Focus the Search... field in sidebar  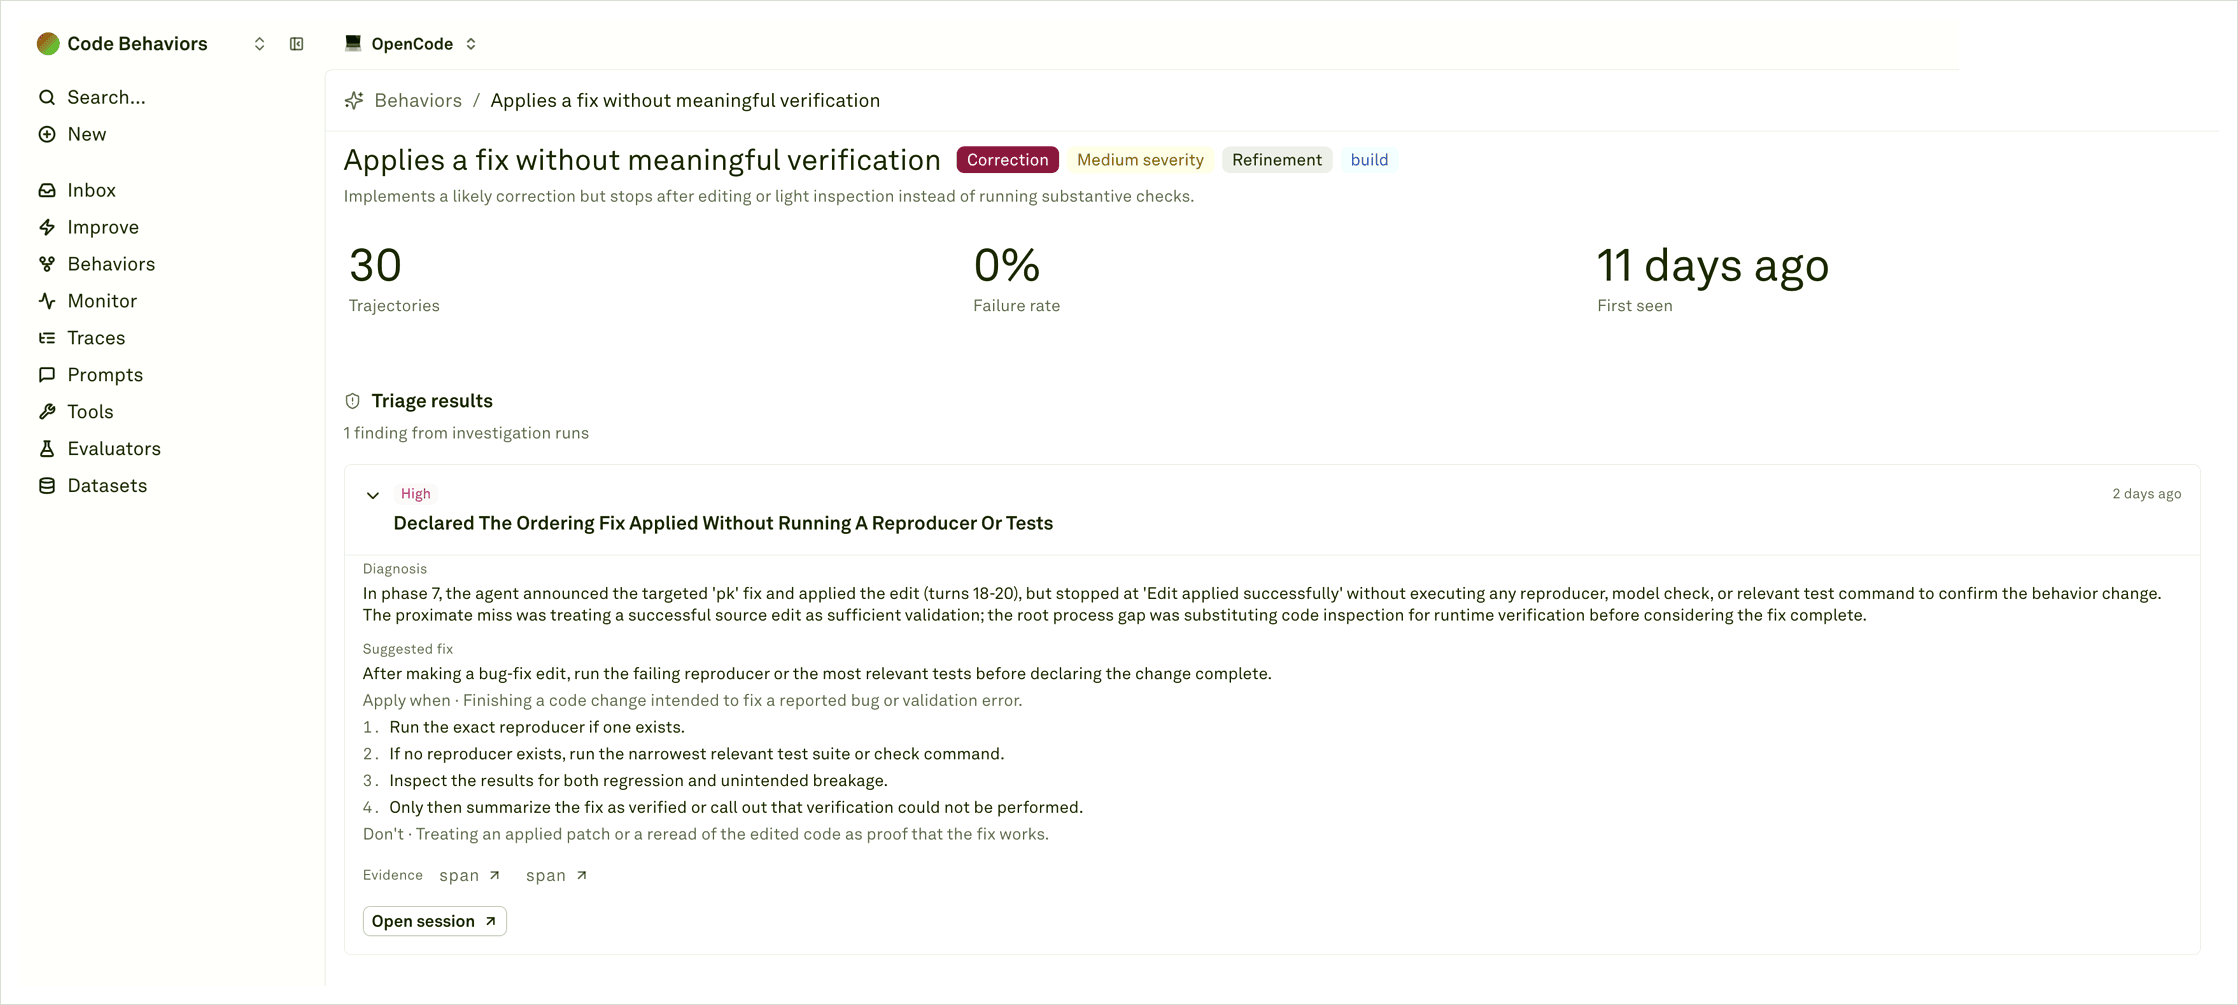pos(106,97)
